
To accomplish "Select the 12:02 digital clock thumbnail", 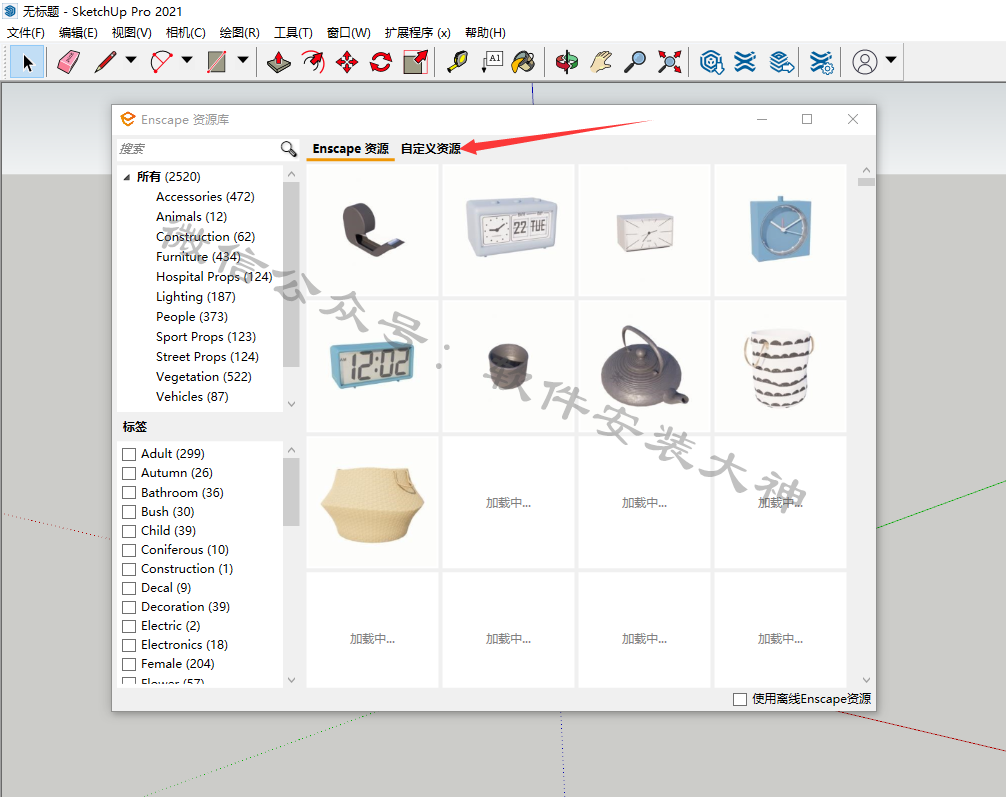I will coord(373,366).
